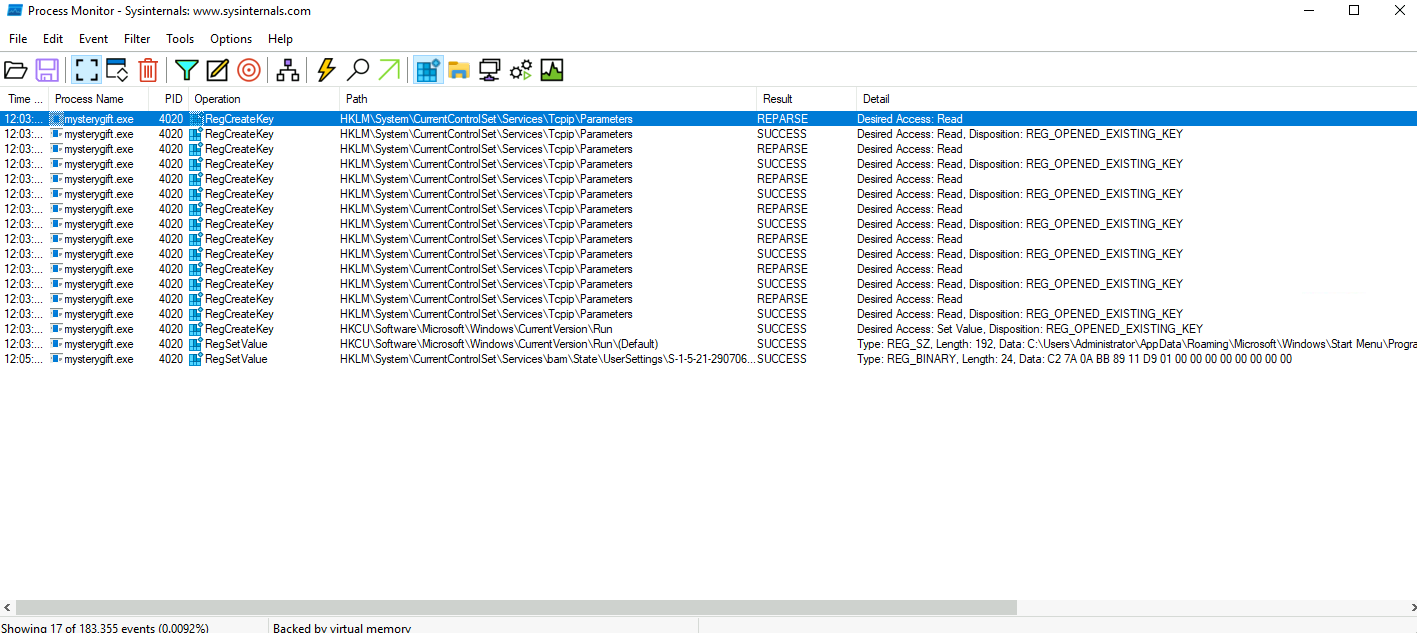Toggle the Autoscroll toolbar button
The width and height of the screenshot is (1417, 633).
[117, 70]
